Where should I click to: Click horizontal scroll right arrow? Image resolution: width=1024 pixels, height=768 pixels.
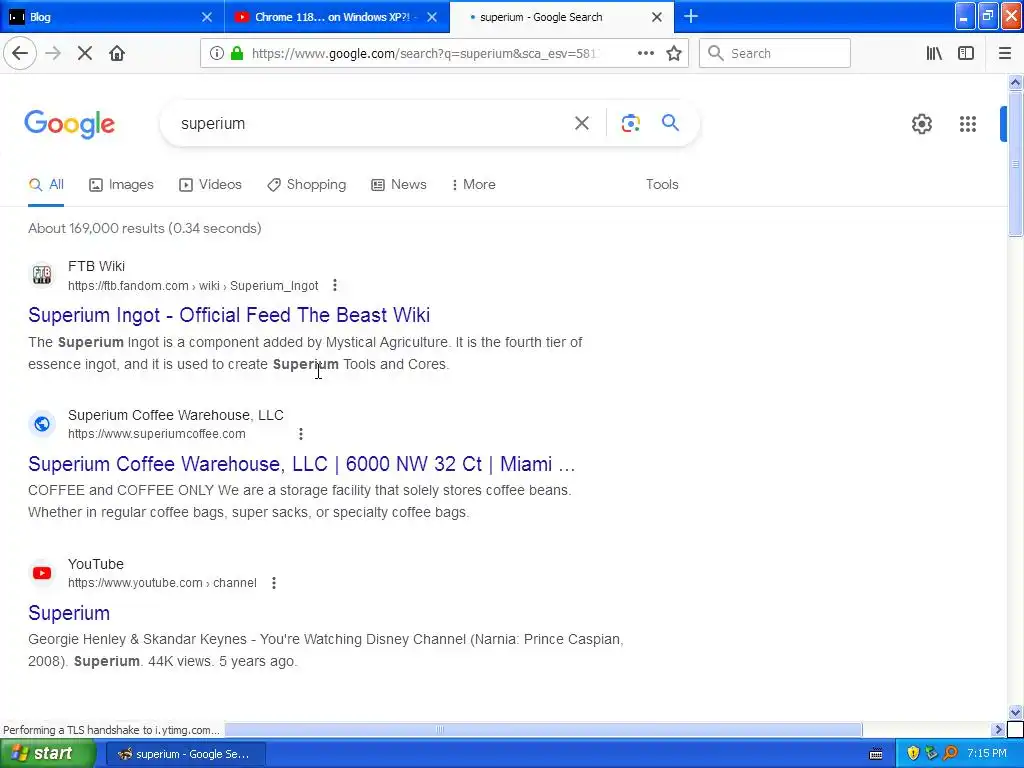coord(998,729)
